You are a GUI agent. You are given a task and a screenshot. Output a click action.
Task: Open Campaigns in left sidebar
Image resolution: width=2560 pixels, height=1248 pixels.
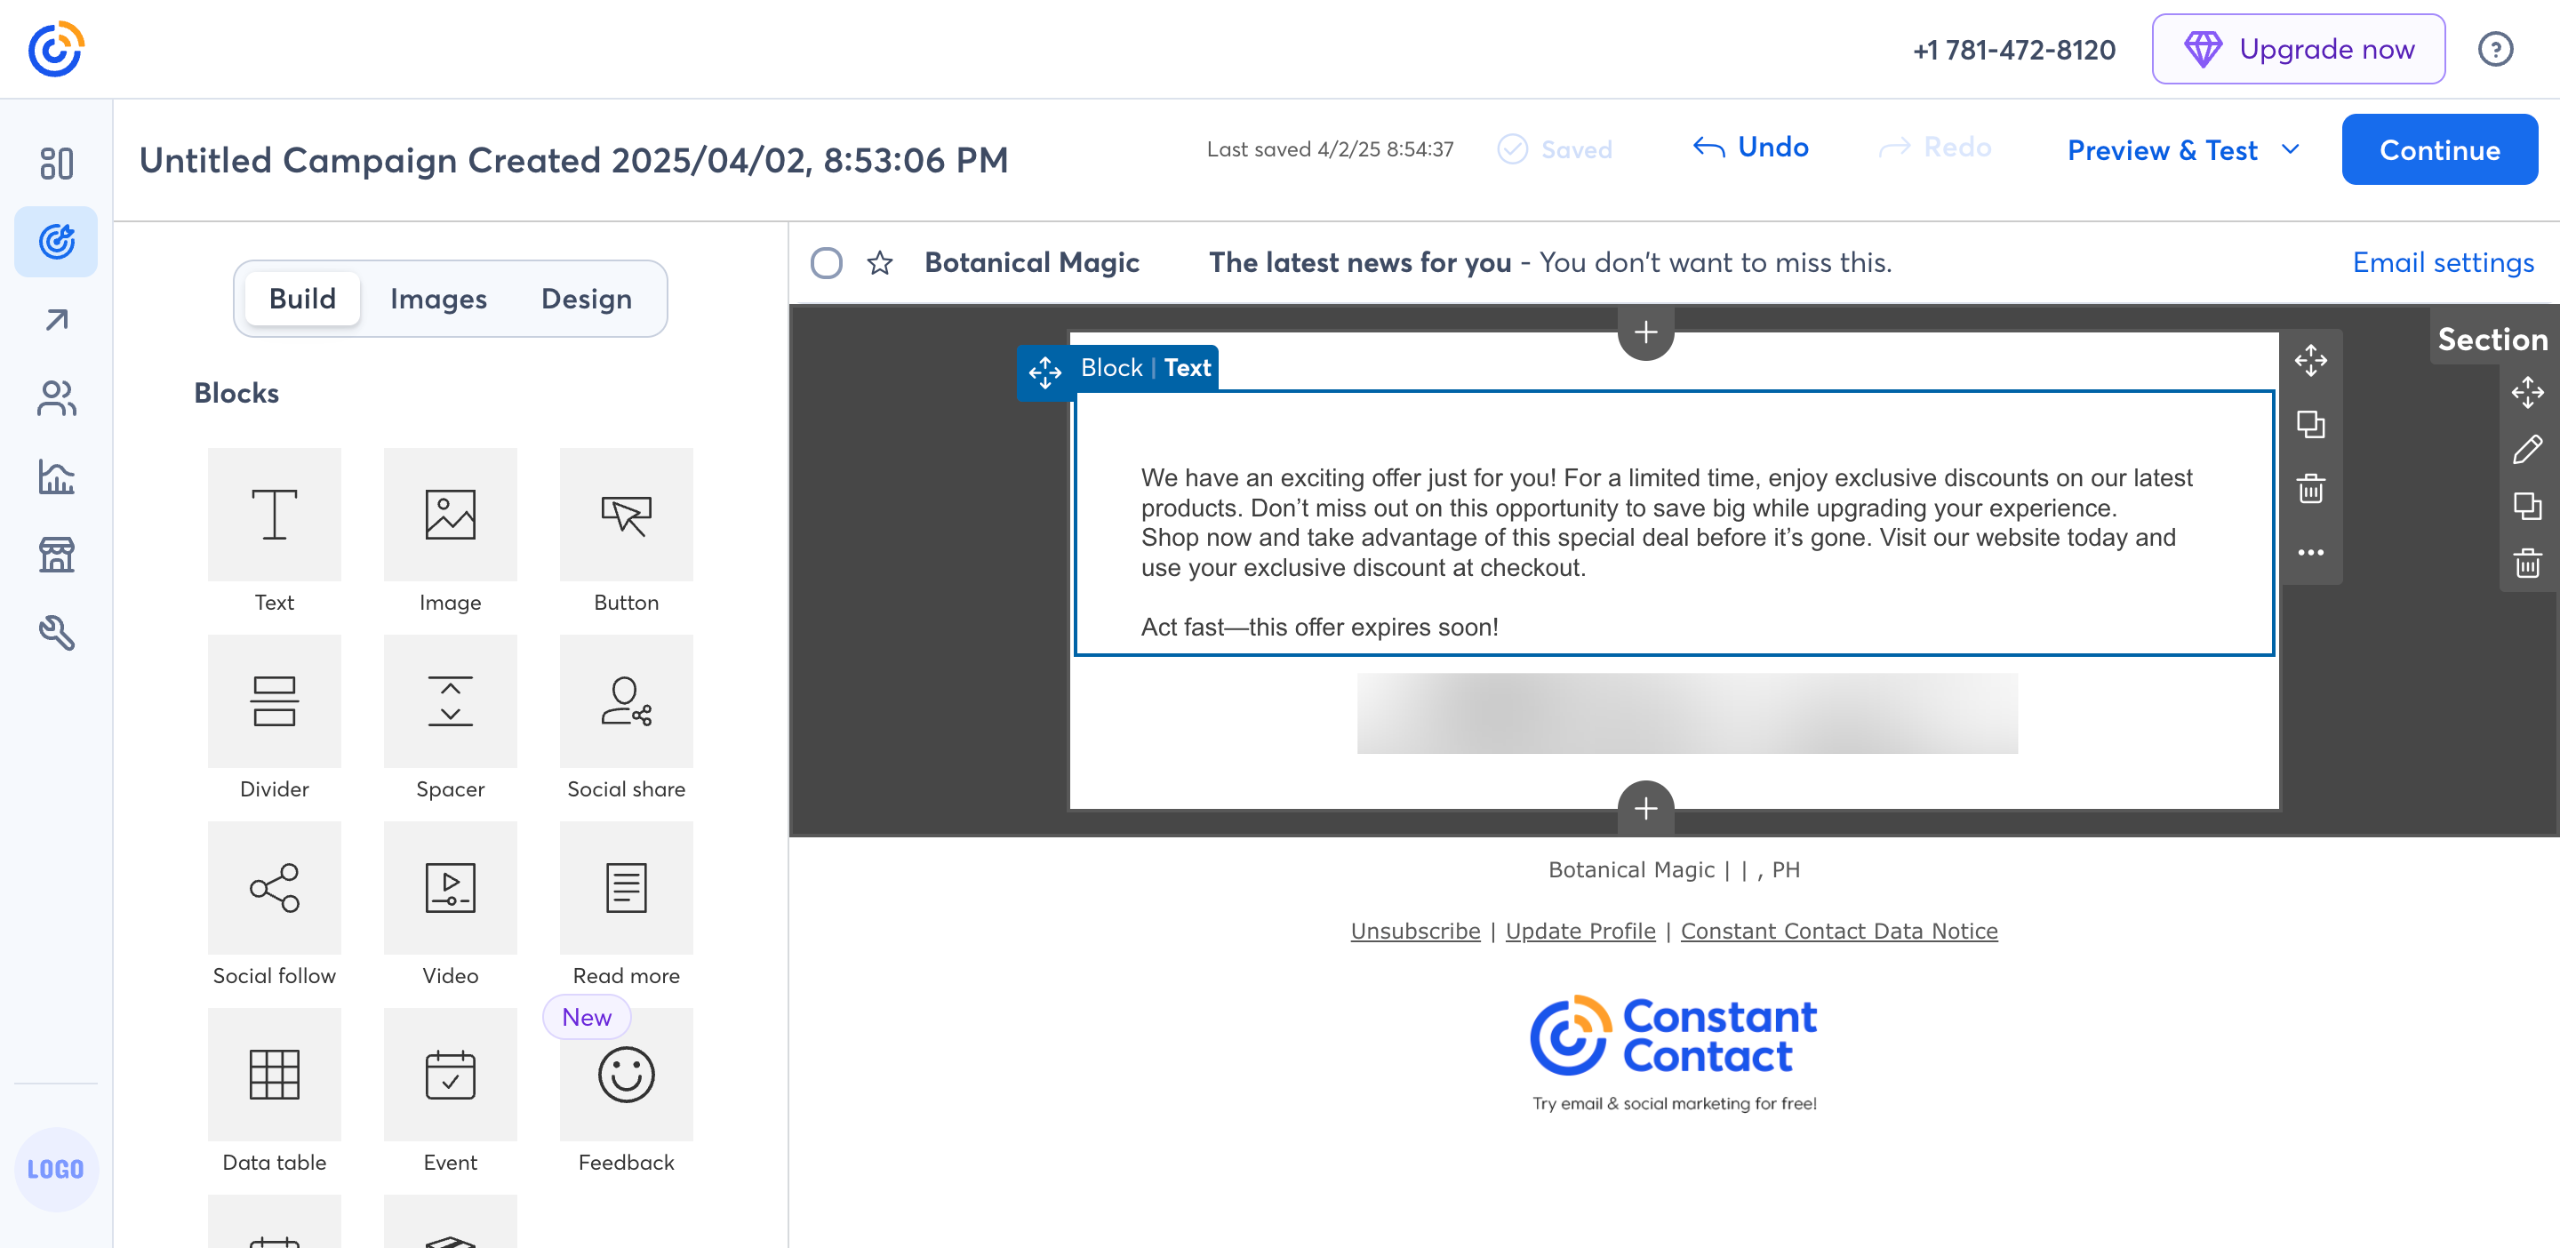pyautogui.click(x=56, y=241)
